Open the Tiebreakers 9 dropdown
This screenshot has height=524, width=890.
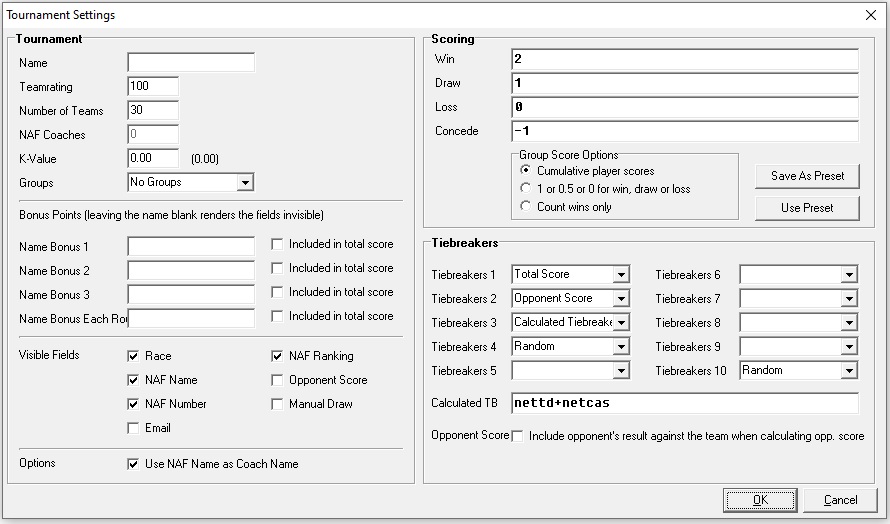point(799,346)
